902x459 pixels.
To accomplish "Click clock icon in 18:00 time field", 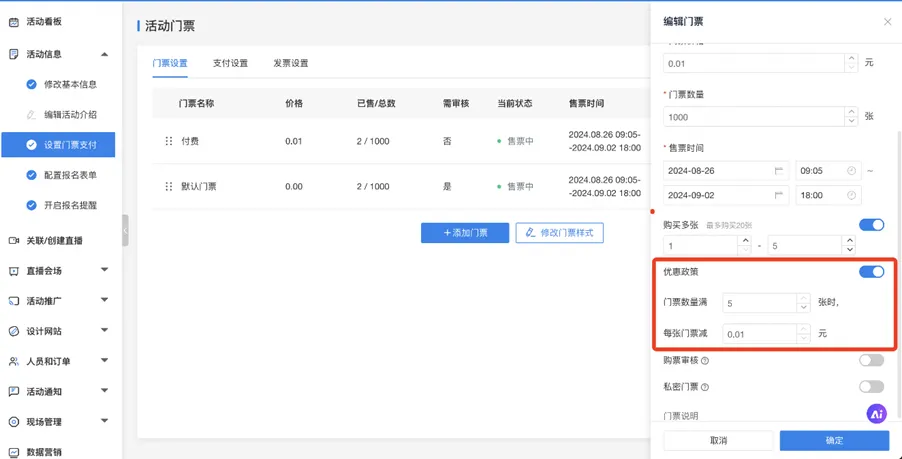I will click(851, 196).
